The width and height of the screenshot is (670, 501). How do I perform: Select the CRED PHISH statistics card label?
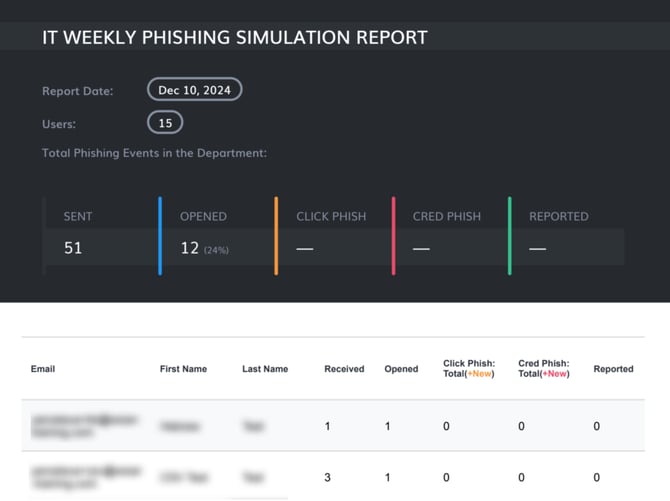(446, 216)
